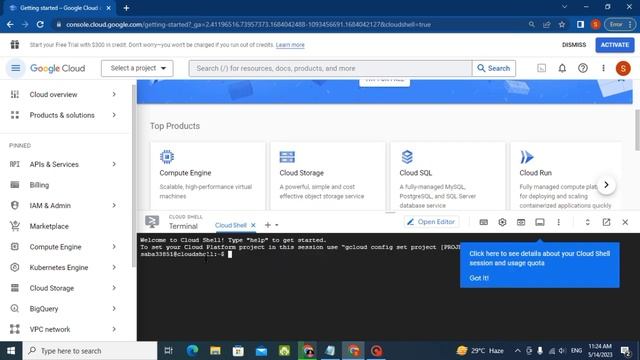Bookmark this page with star icon

click(562, 24)
